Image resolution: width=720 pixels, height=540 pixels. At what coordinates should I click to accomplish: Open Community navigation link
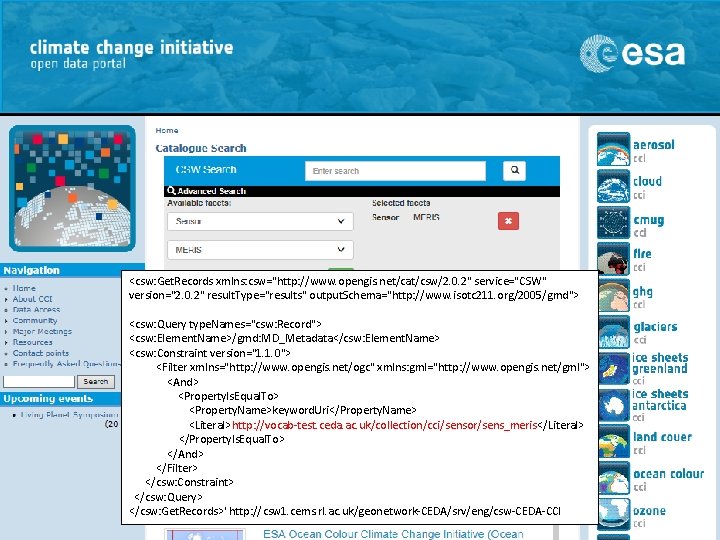pos(35,321)
